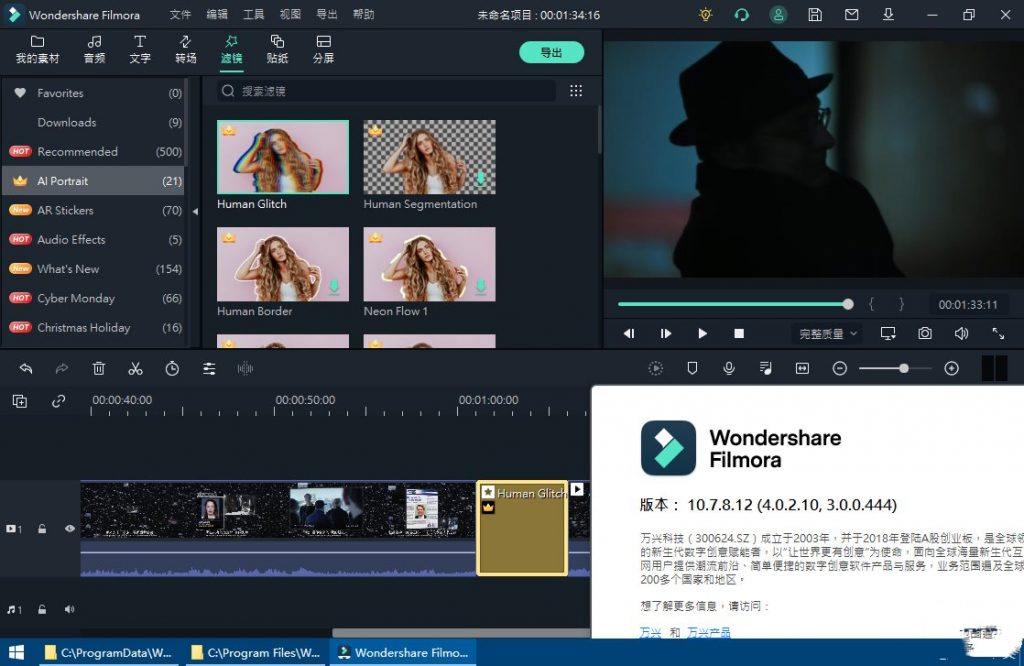Select the Cyber Monday category
1024x666 pixels.
(x=95, y=298)
